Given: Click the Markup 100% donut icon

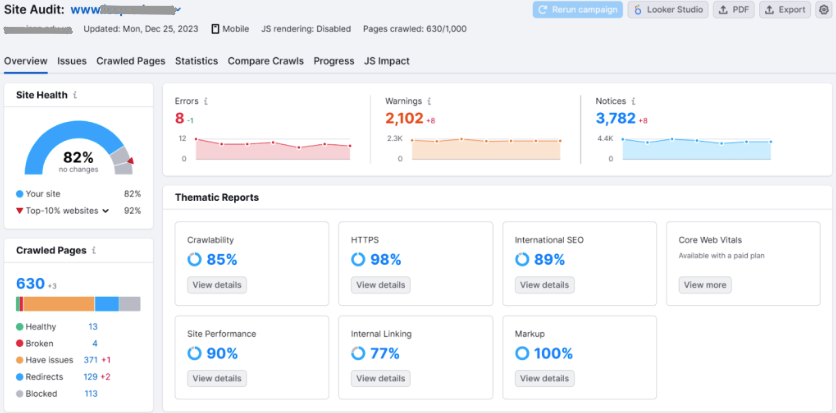Looking at the screenshot, I should coord(522,353).
